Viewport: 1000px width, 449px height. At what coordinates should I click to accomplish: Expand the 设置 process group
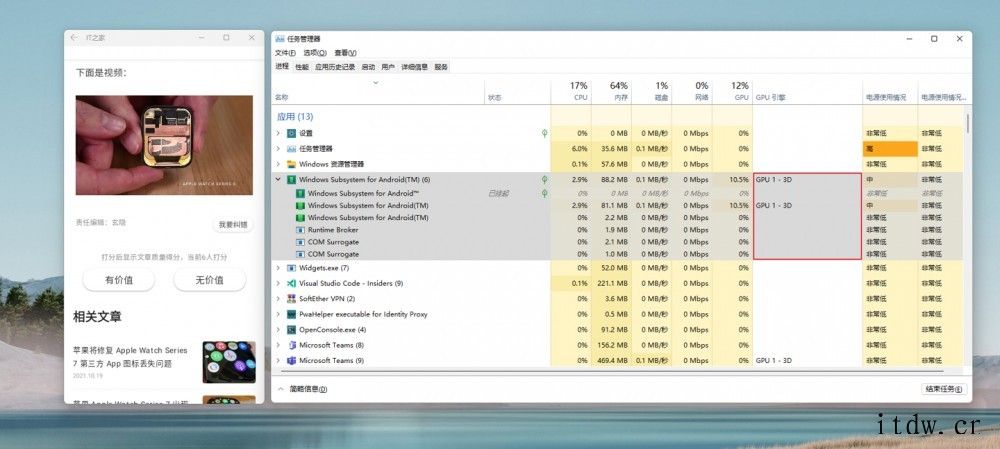coord(278,133)
